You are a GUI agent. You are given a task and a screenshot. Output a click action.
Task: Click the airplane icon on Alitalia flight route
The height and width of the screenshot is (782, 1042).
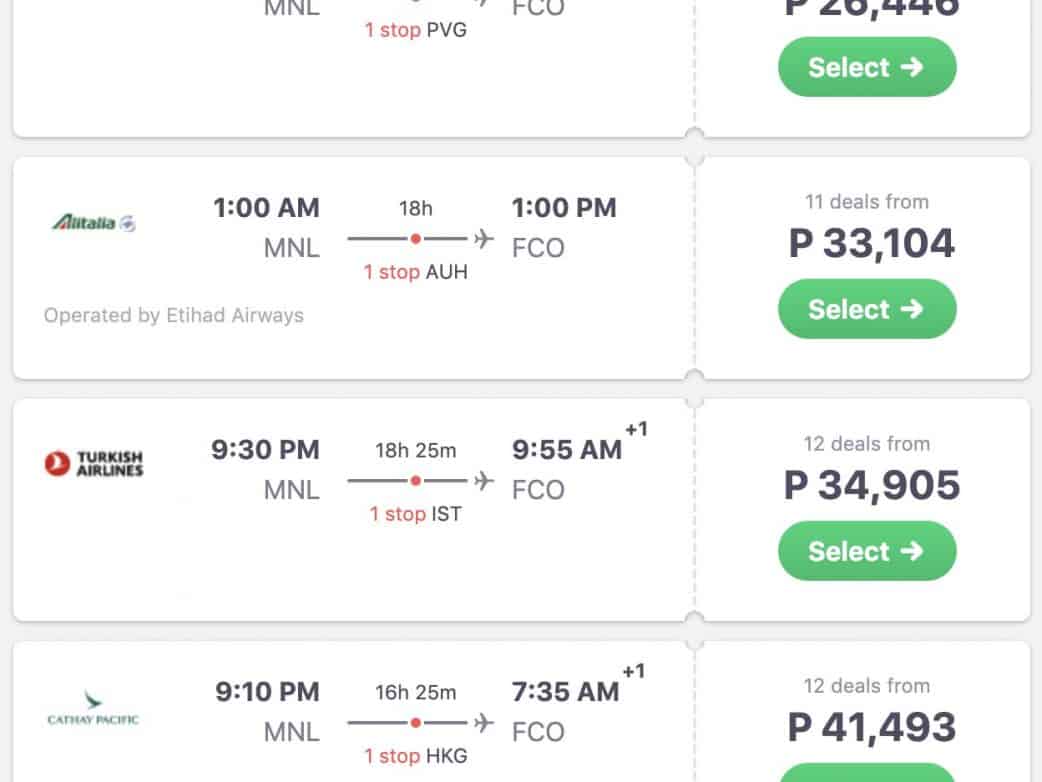(484, 239)
